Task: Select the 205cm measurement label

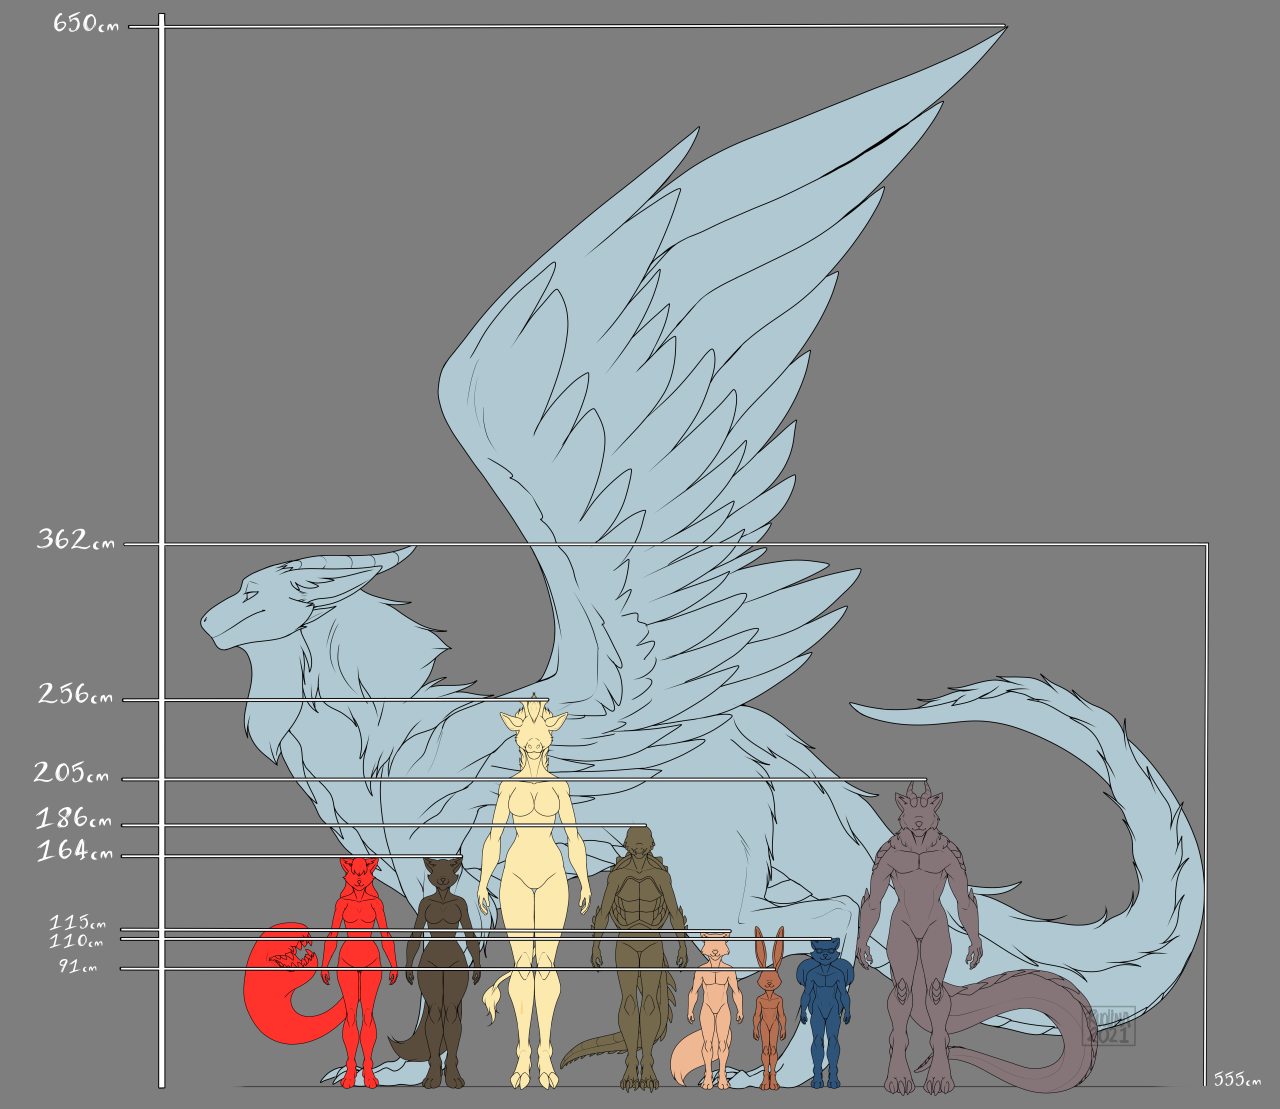Action: click(71, 772)
